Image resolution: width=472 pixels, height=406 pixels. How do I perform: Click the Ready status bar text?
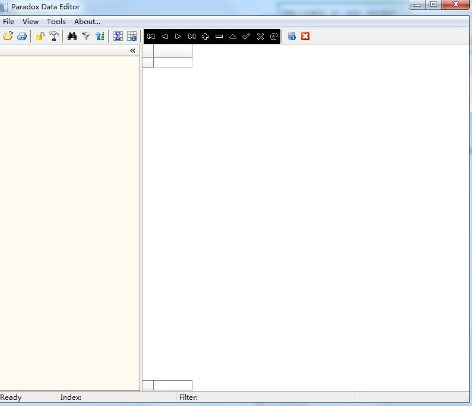11,397
